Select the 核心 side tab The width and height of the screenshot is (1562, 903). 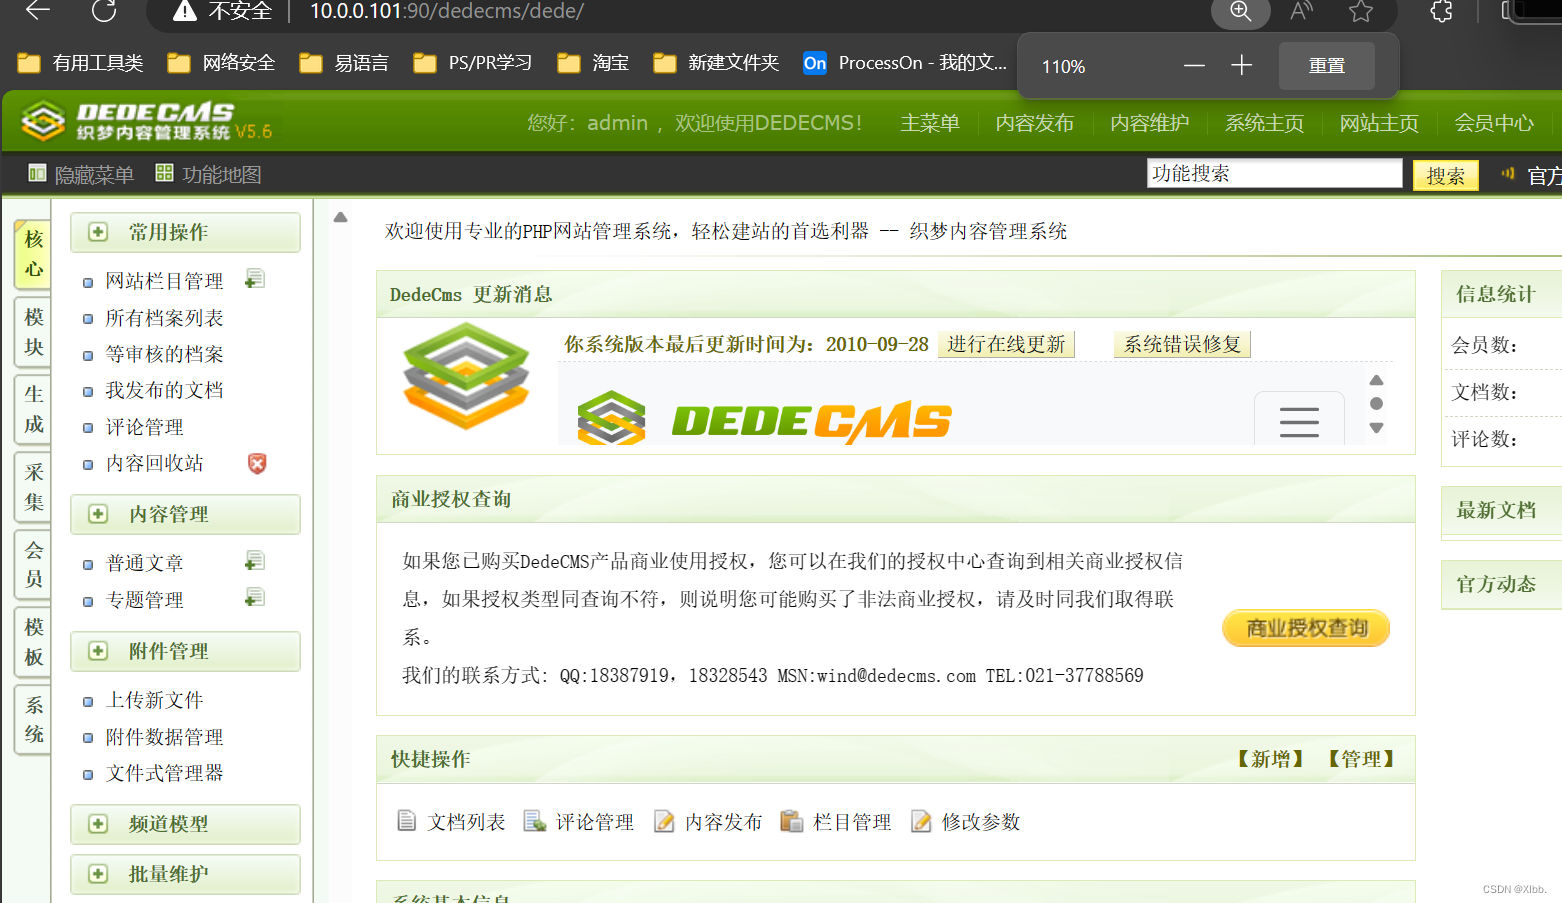click(x=33, y=254)
